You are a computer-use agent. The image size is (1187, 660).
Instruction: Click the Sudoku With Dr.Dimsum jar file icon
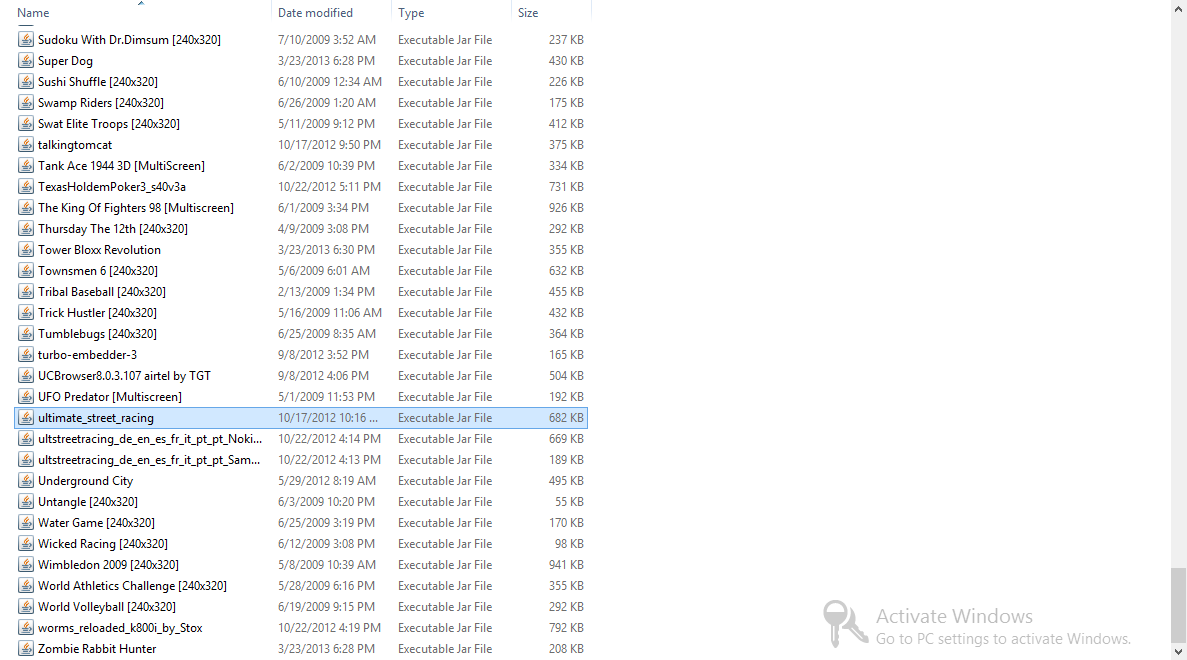[x=26, y=39]
